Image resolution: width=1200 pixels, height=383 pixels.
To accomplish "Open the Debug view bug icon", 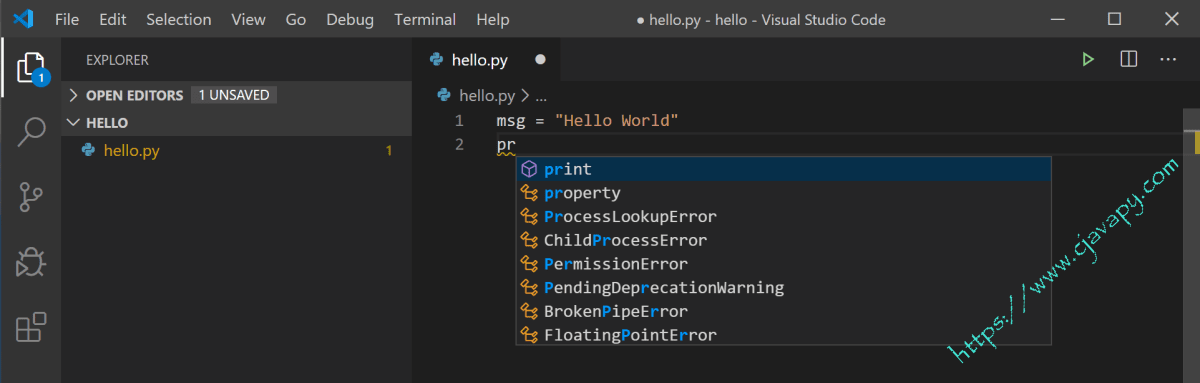I will pos(31,262).
